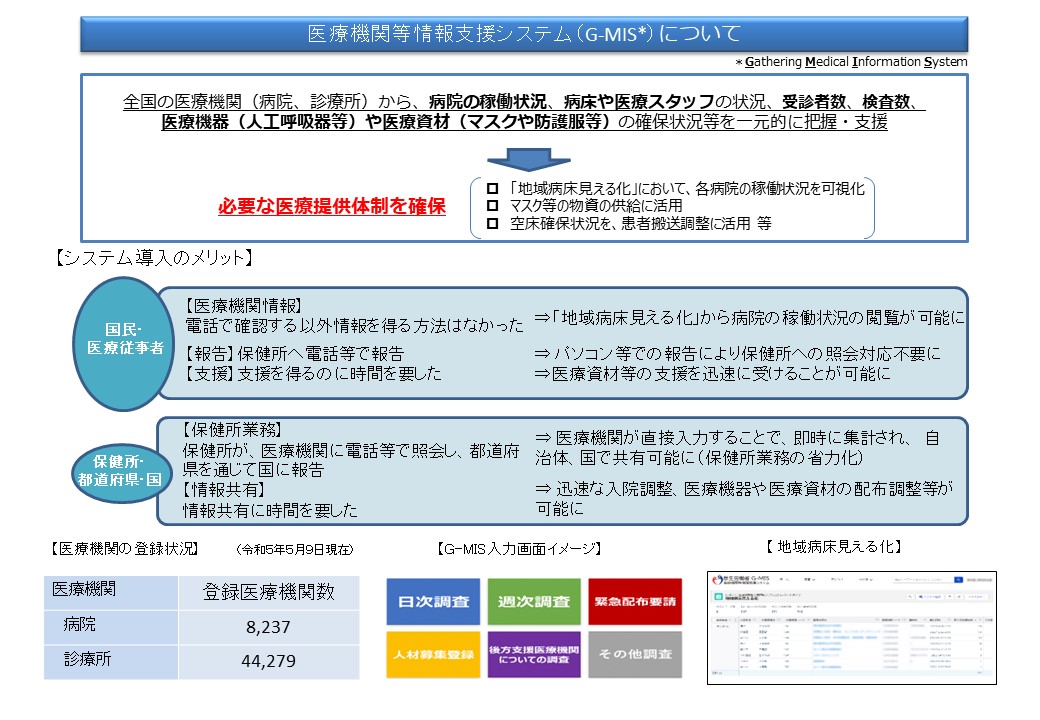1040x720 pixels.
Task: Open the purple 後方支援医療機関についての調査 tile
Action: [x=533, y=655]
